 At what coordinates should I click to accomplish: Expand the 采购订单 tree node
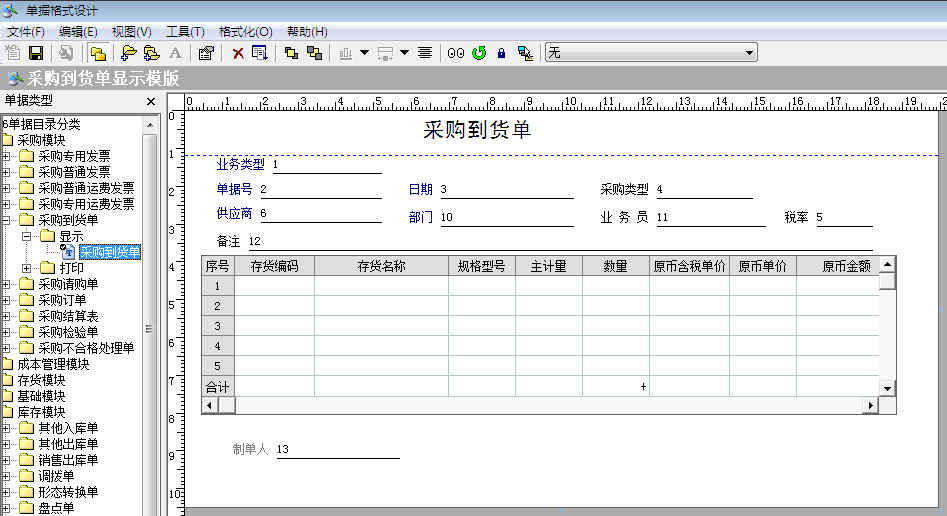(x=7, y=300)
